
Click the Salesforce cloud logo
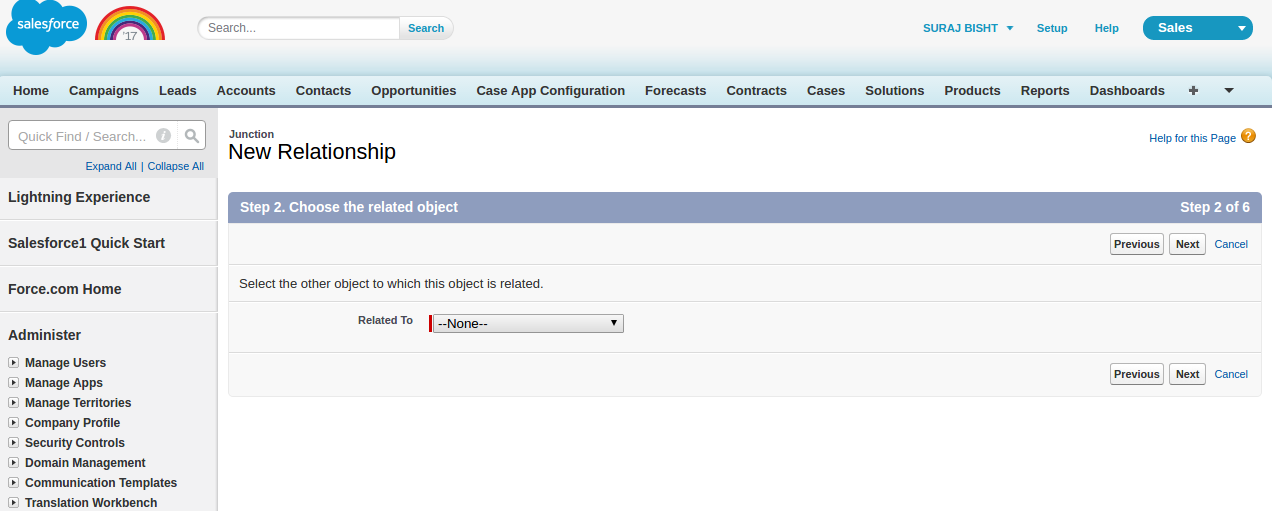pyautogui.click(x=46, y=26)
